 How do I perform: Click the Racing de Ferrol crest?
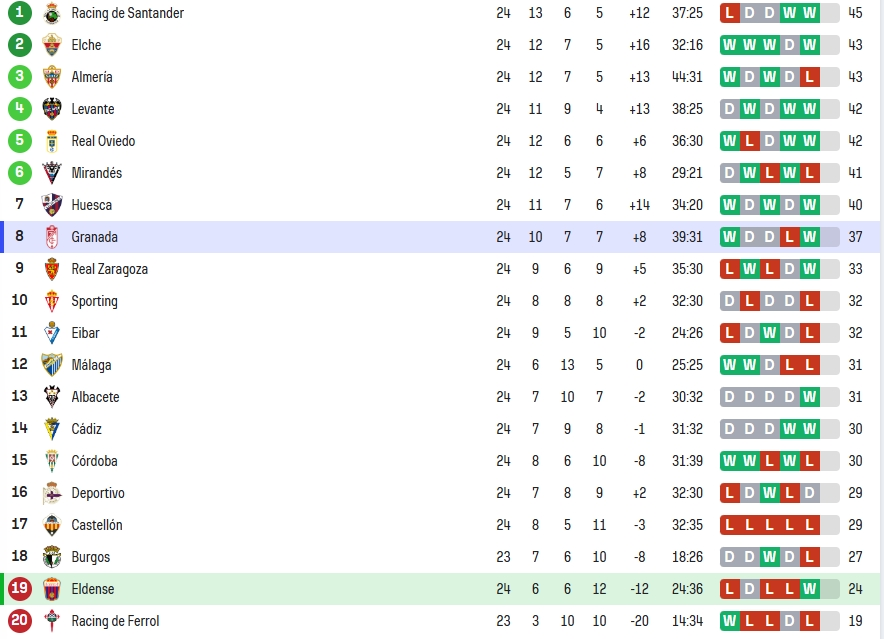[x=52, y=621]
